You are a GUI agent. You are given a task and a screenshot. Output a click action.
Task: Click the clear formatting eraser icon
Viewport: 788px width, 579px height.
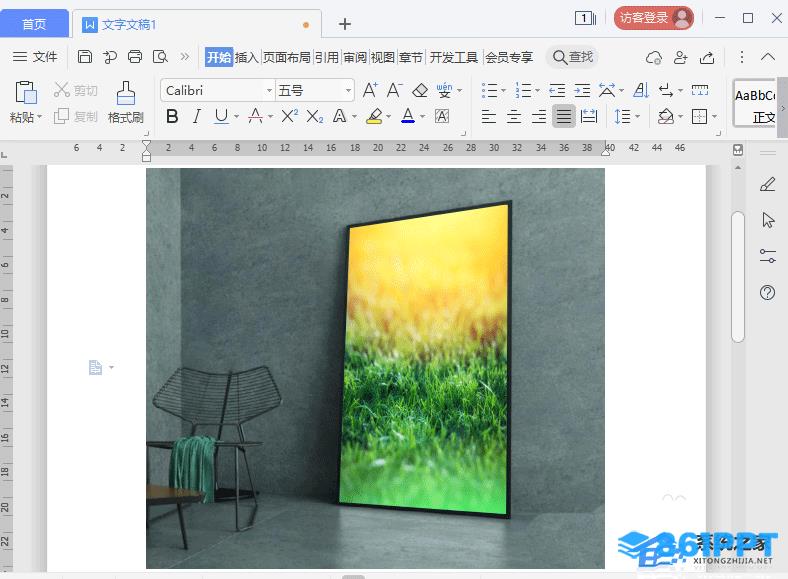pos(420,90)
